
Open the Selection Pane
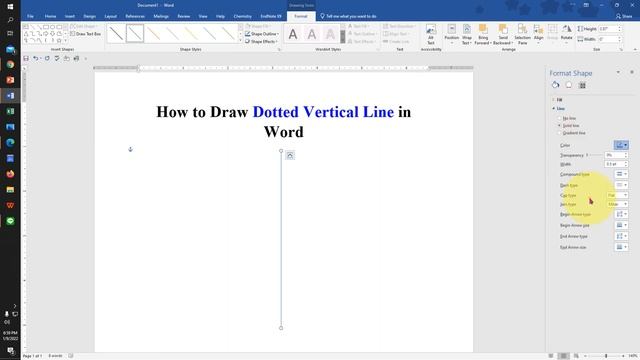[x=522, y=34]
